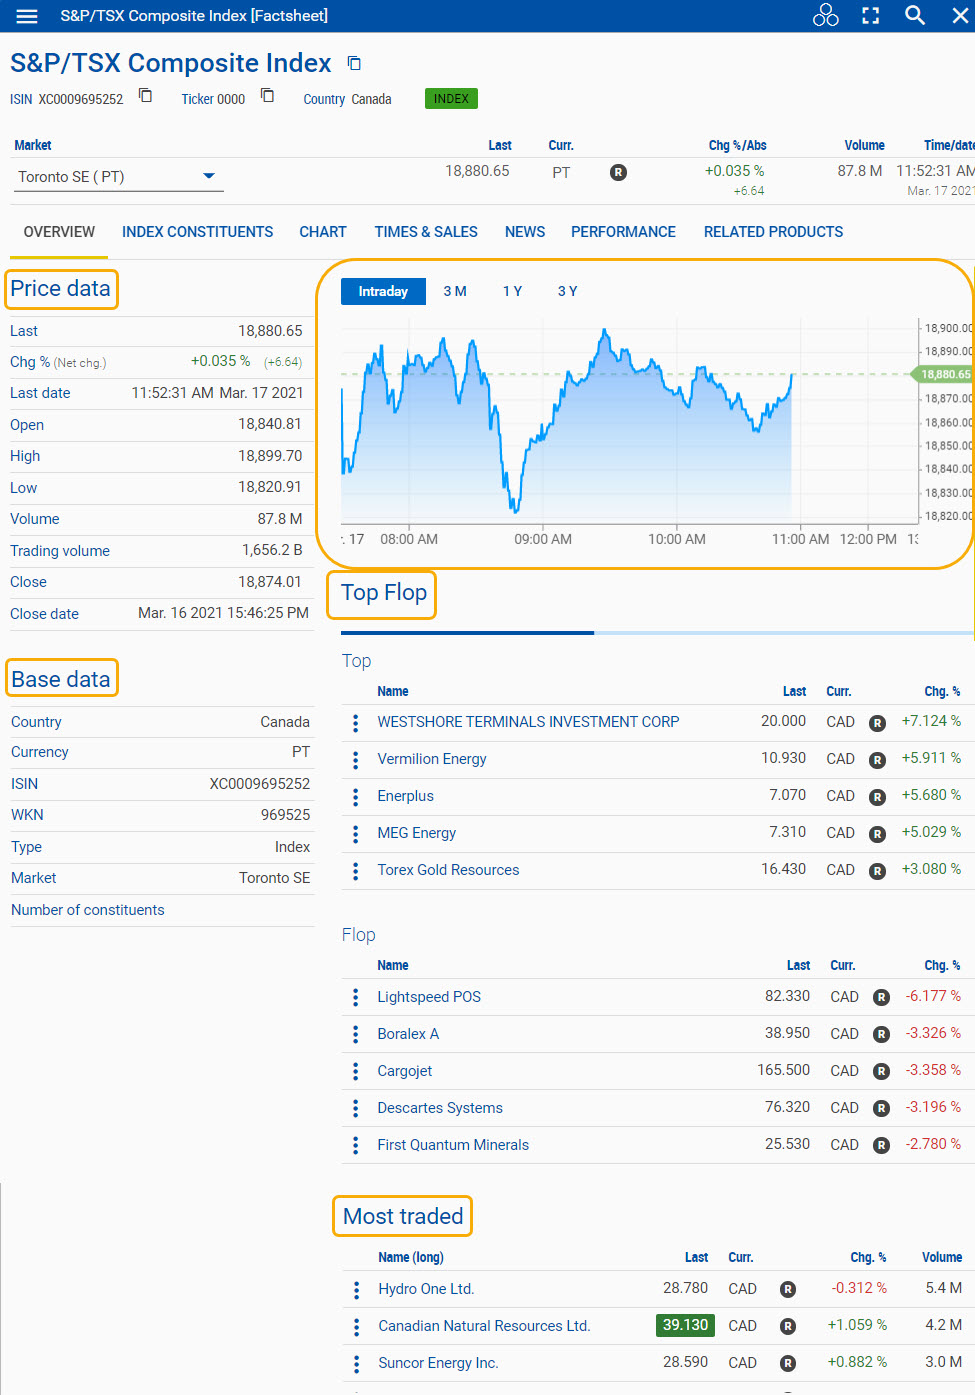Open Suncor Energy Inc. details
The height and width of the screenshot is (1395, 975).
click(x=437, y=1362)
